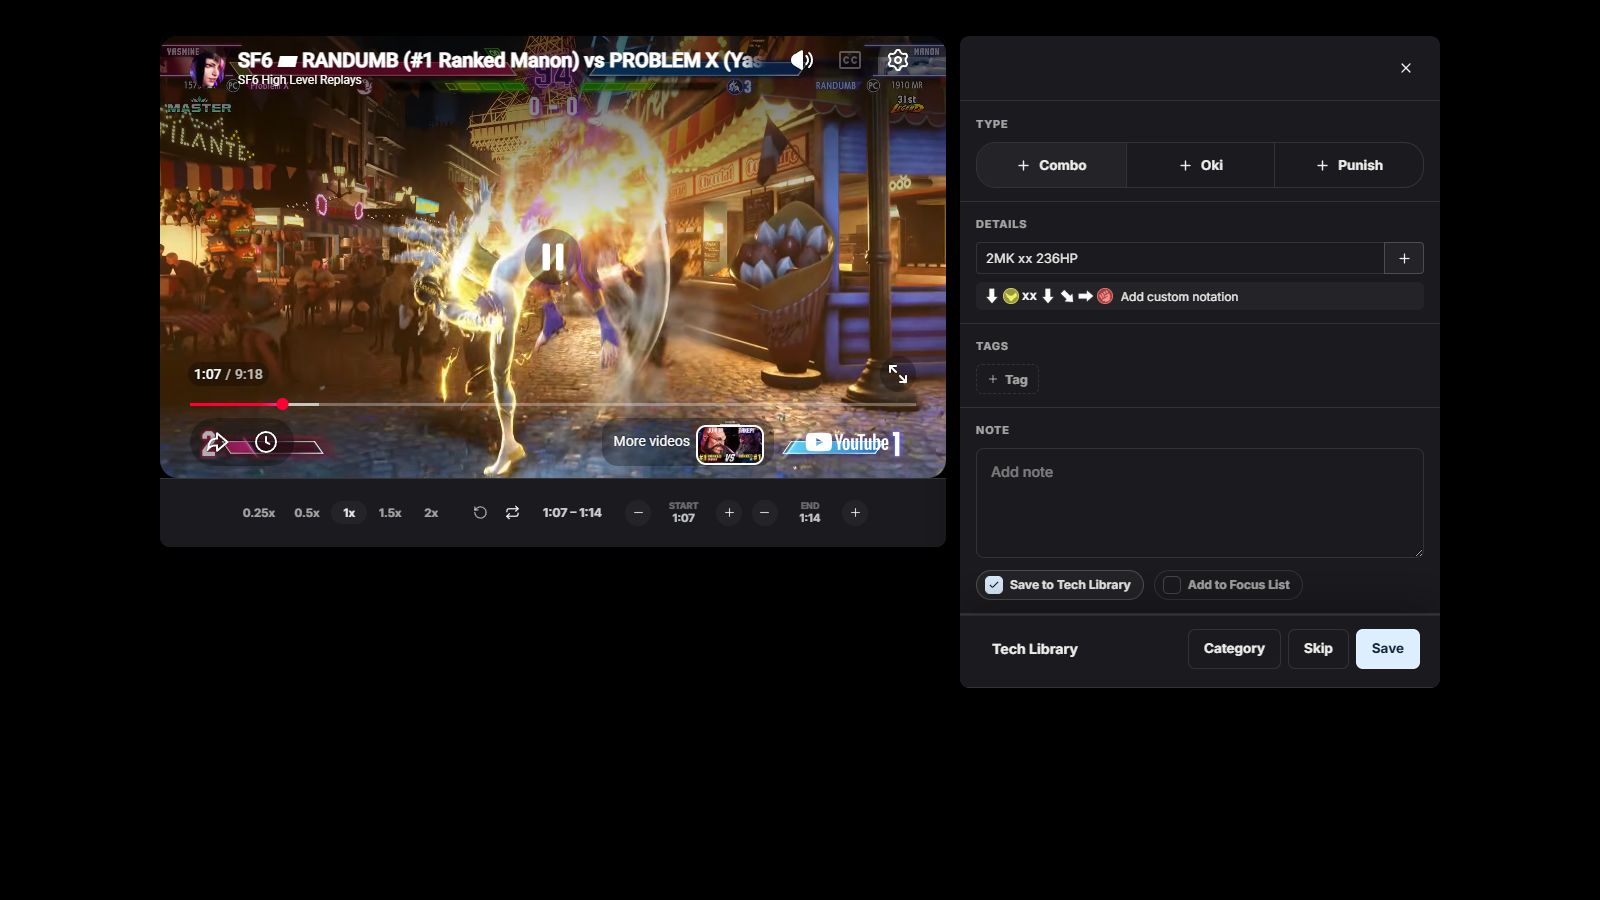Image resolution: width=1600 pixels, height=900 pixels.
Task: Increase START time with plus button
Action: pyautogui.click(x=729, y=513)
